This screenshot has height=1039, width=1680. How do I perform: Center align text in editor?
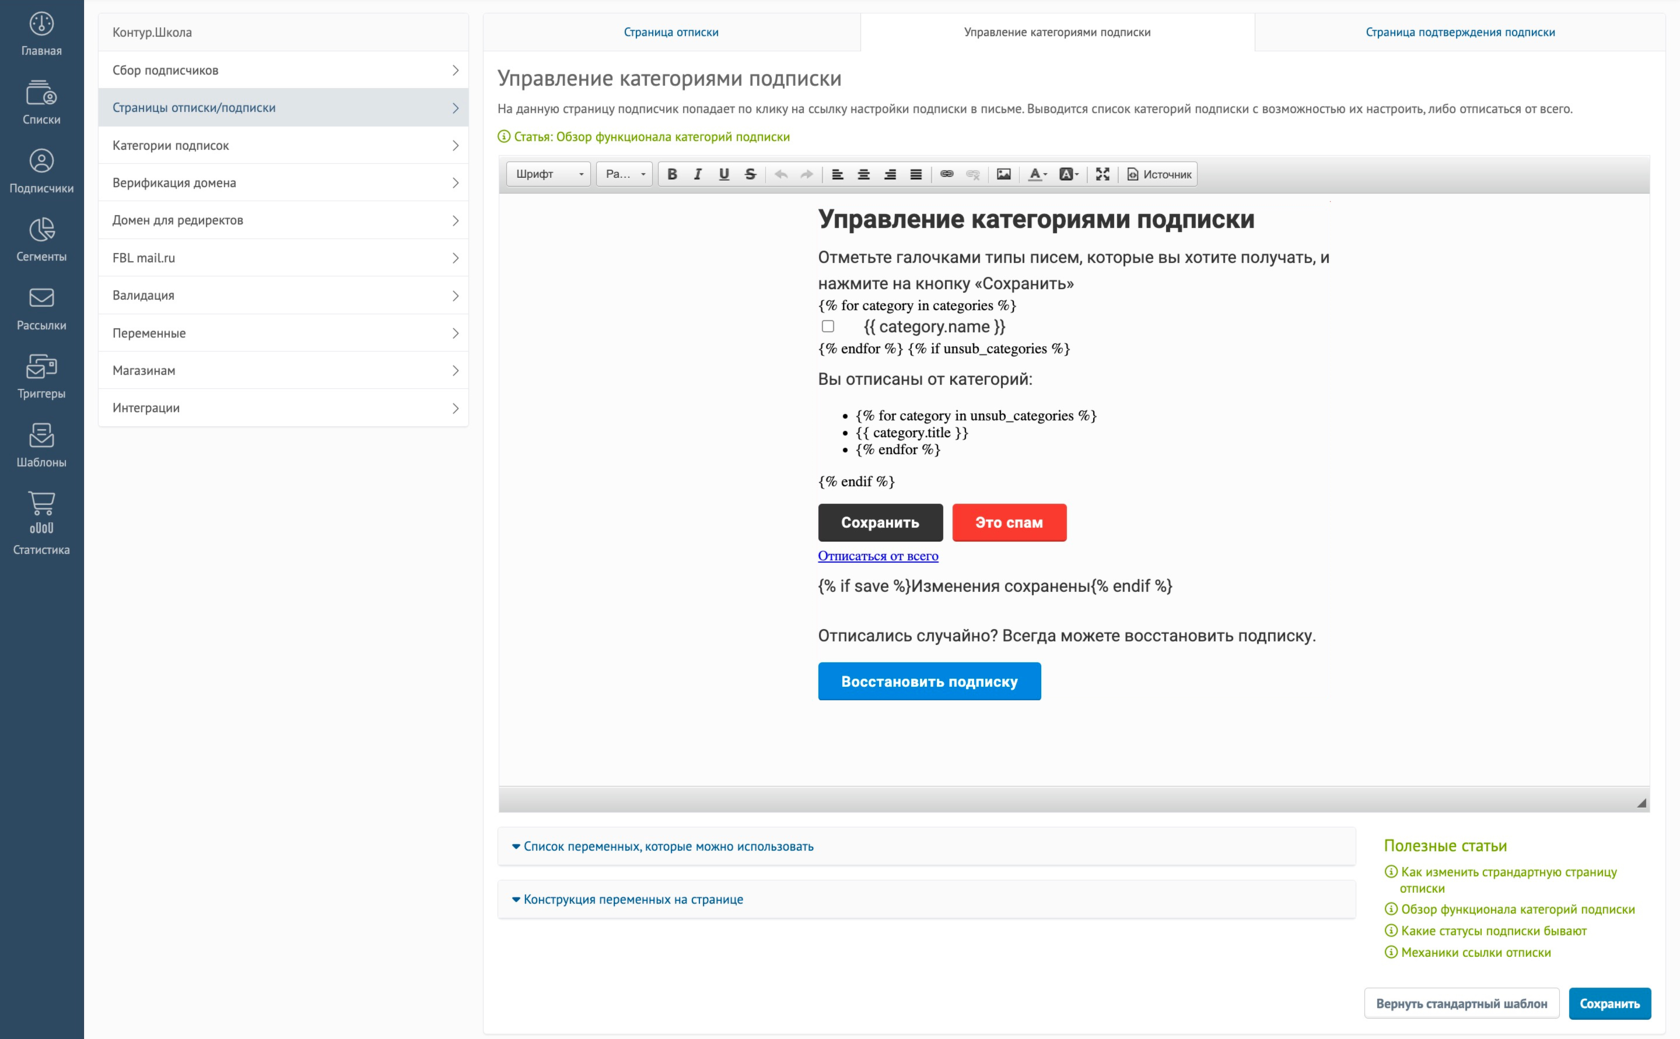coord(864,174)
